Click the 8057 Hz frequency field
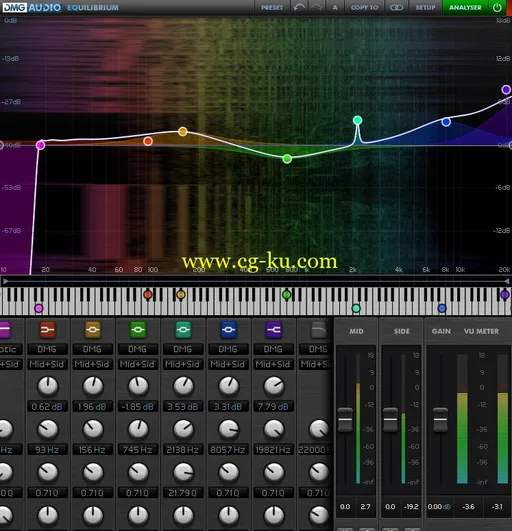This screenshot has height=531, width=512. (x=228, y=450)
